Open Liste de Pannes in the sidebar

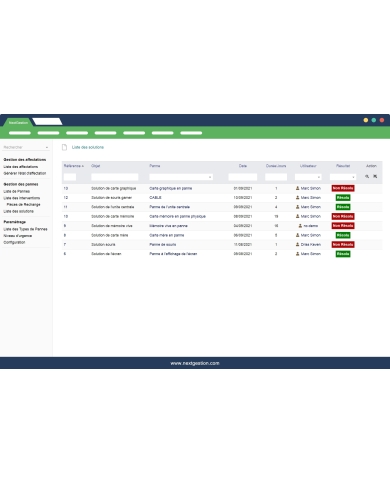(x=17, y=191)
